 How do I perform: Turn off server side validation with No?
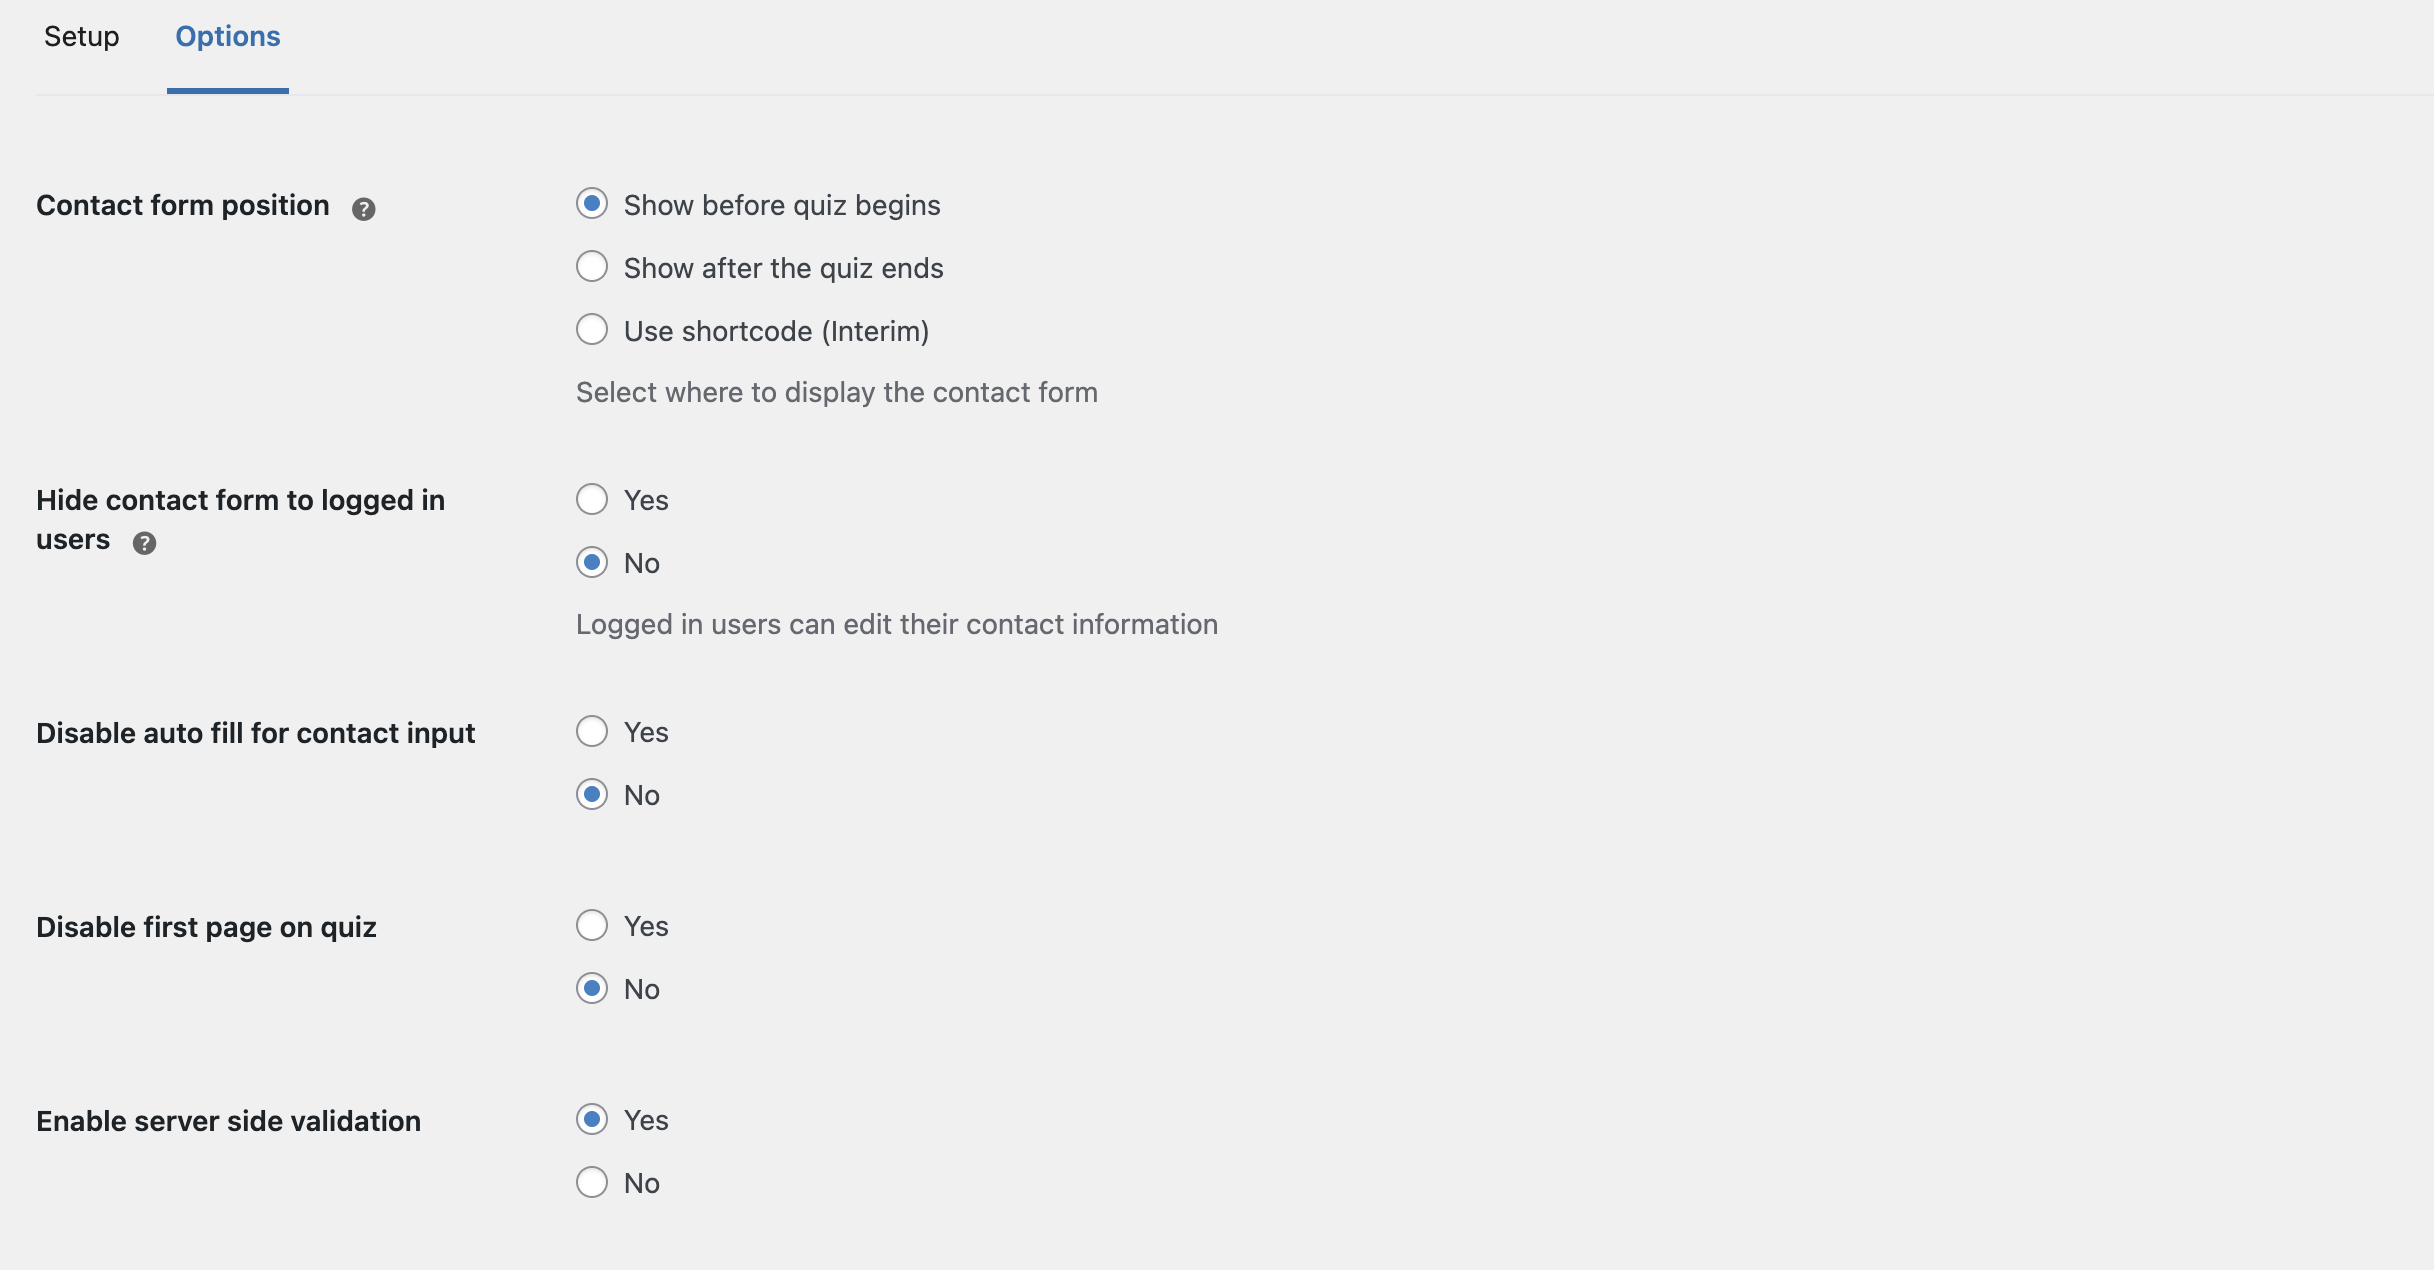coord(592,1182)
